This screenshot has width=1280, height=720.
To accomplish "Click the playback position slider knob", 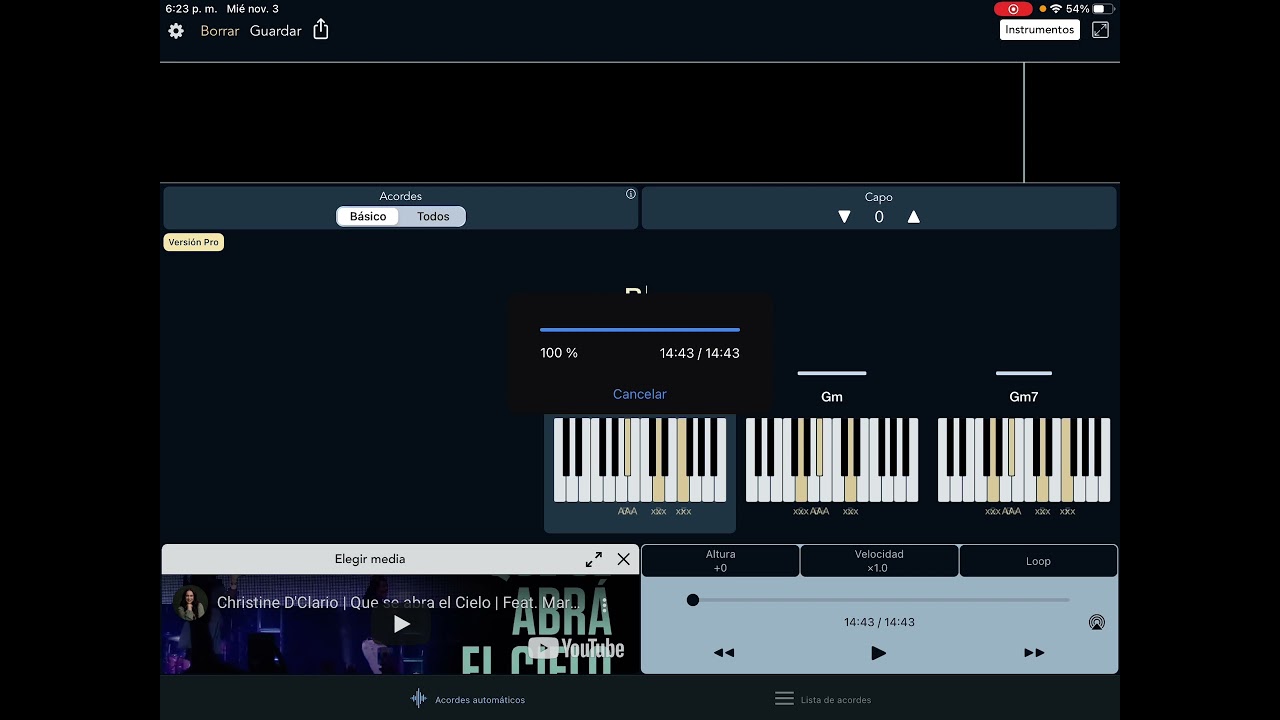I will pos(693,600).
